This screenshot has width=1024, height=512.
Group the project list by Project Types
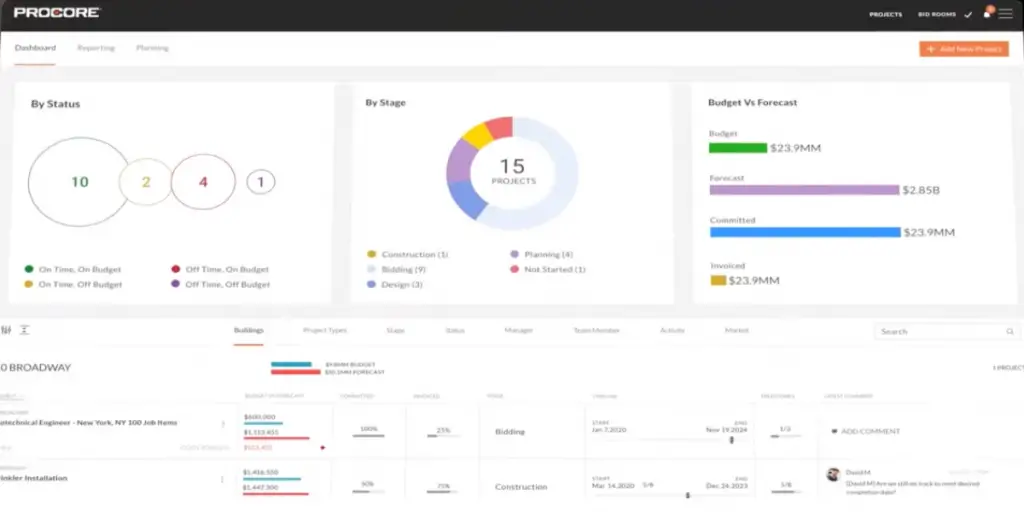coord(325,330)
